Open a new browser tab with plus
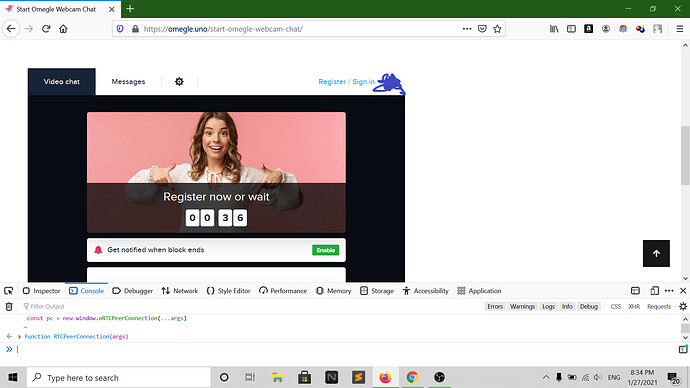 point(130,9)
